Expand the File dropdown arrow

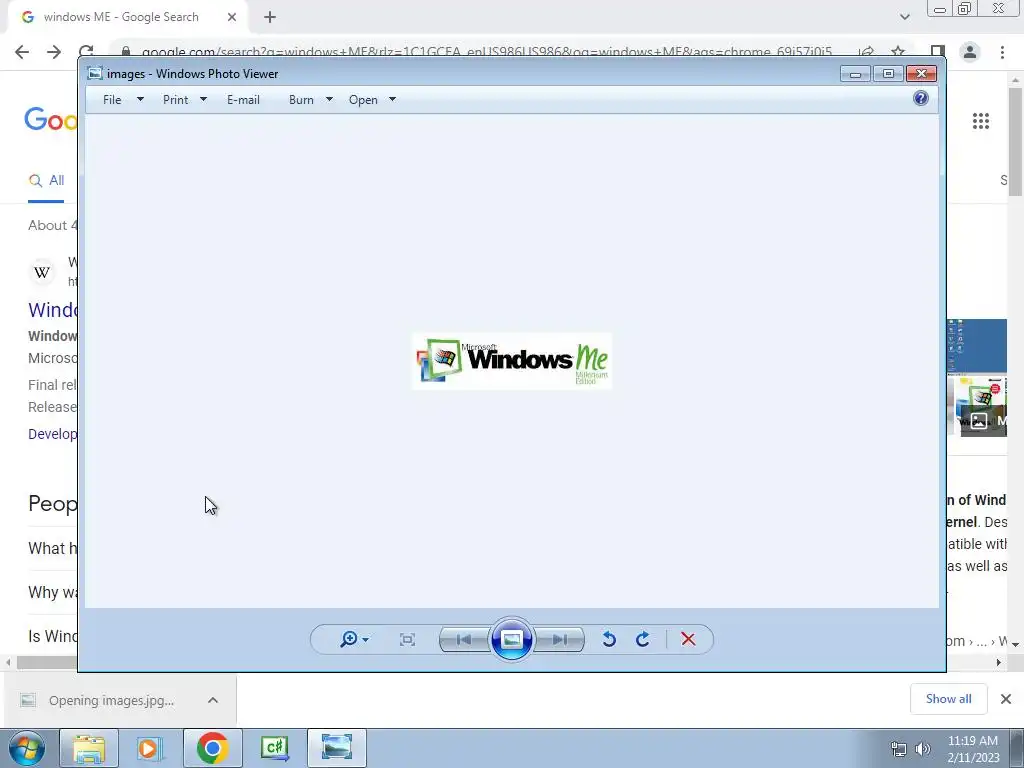pos(140,99)
